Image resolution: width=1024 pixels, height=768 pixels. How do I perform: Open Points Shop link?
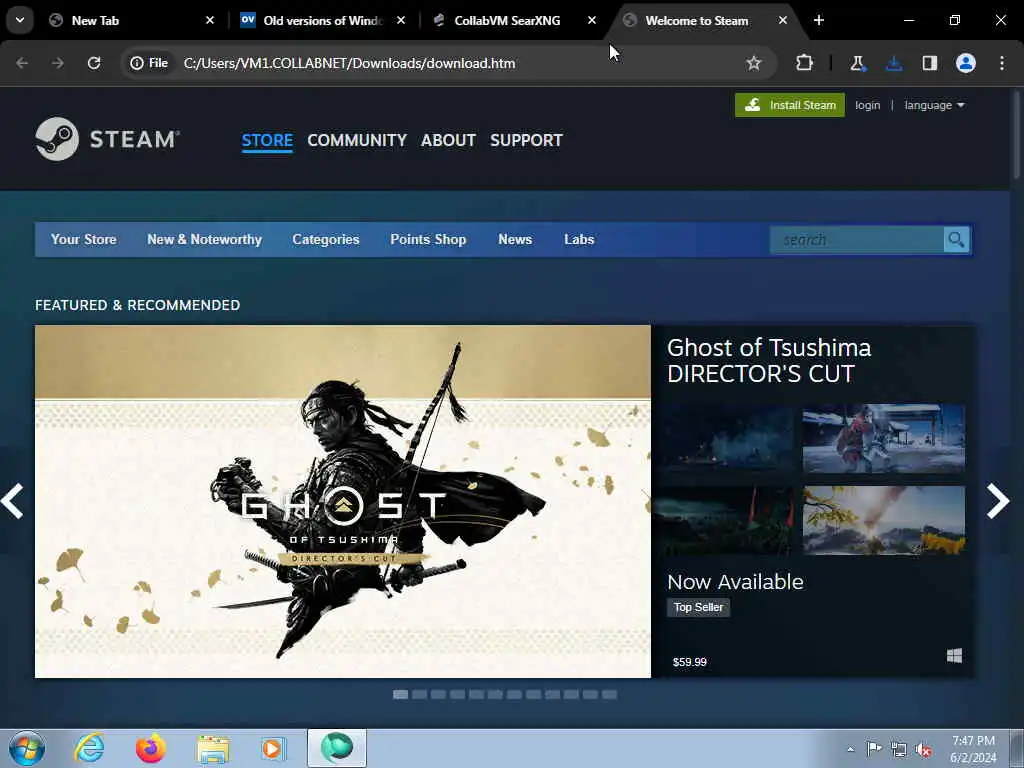(428, 240)
